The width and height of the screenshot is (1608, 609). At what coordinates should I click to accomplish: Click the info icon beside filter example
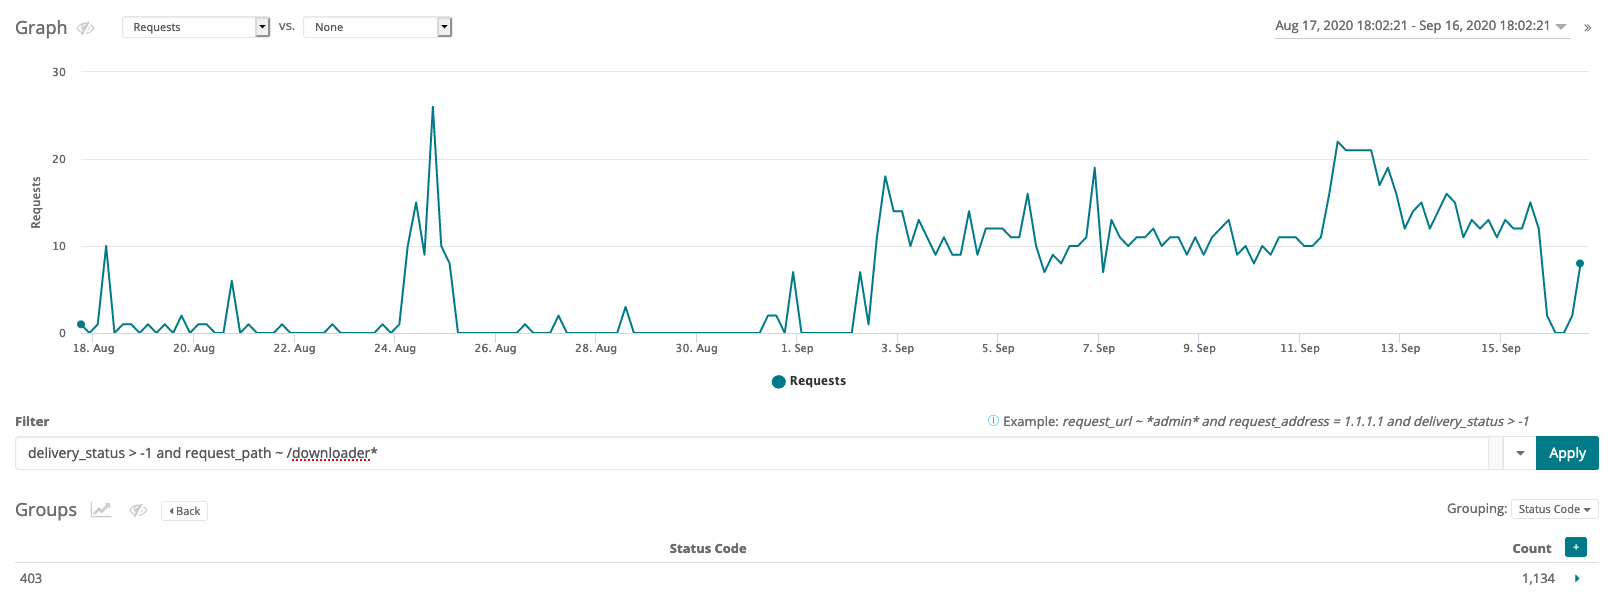point(993,421)
